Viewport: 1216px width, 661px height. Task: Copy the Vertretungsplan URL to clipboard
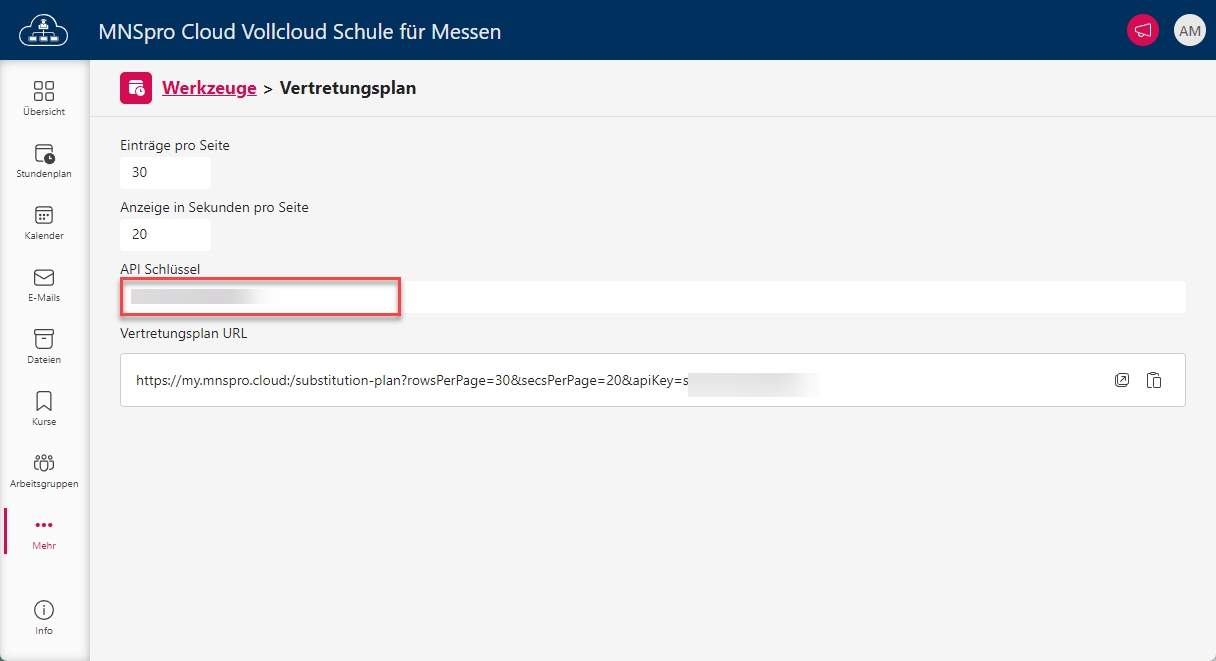(1154, 380)
